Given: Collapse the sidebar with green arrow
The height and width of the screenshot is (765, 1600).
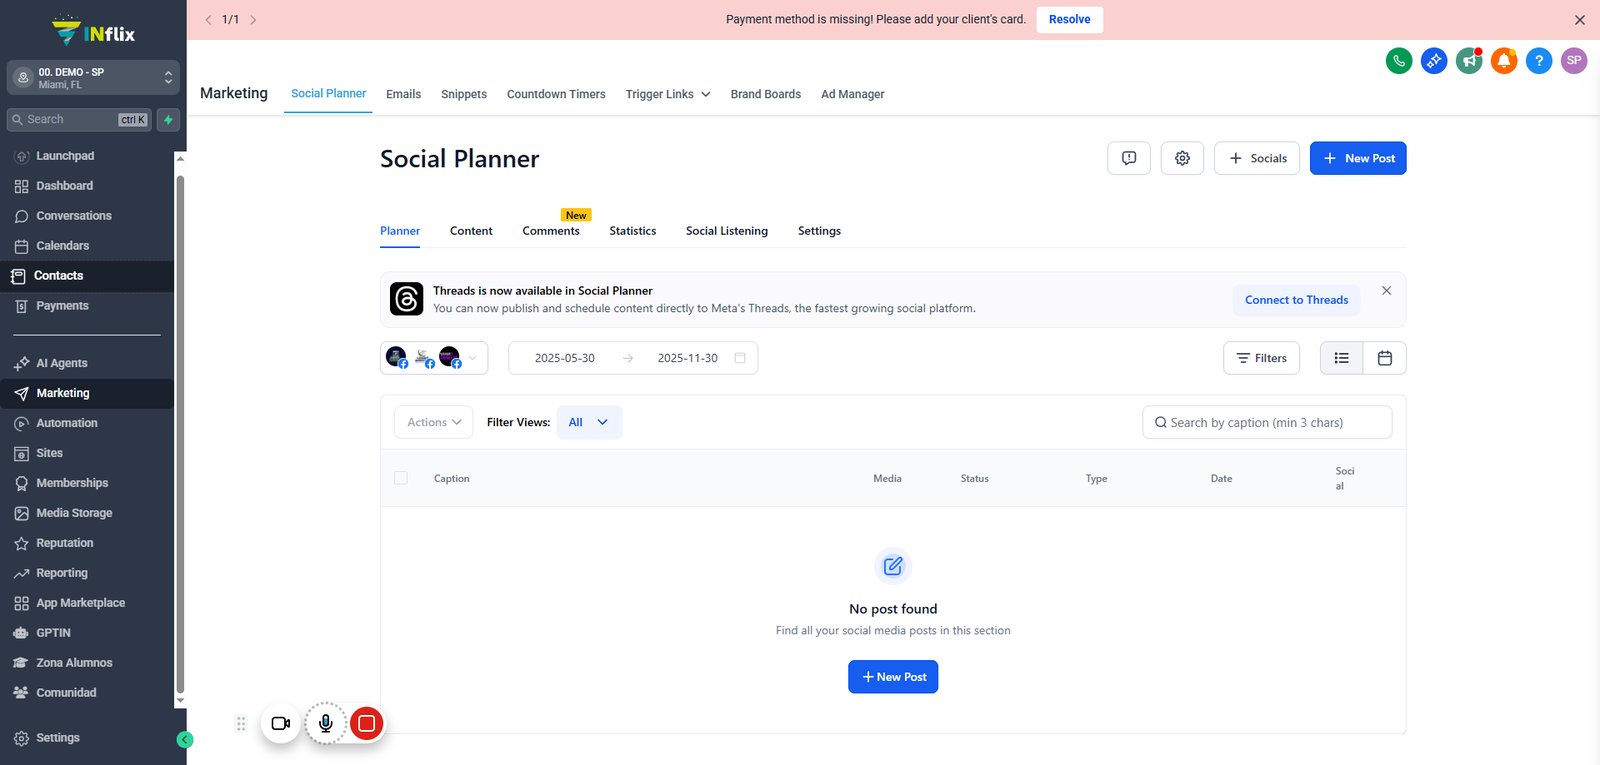Looking at the screenshot, I should [185, 740].
